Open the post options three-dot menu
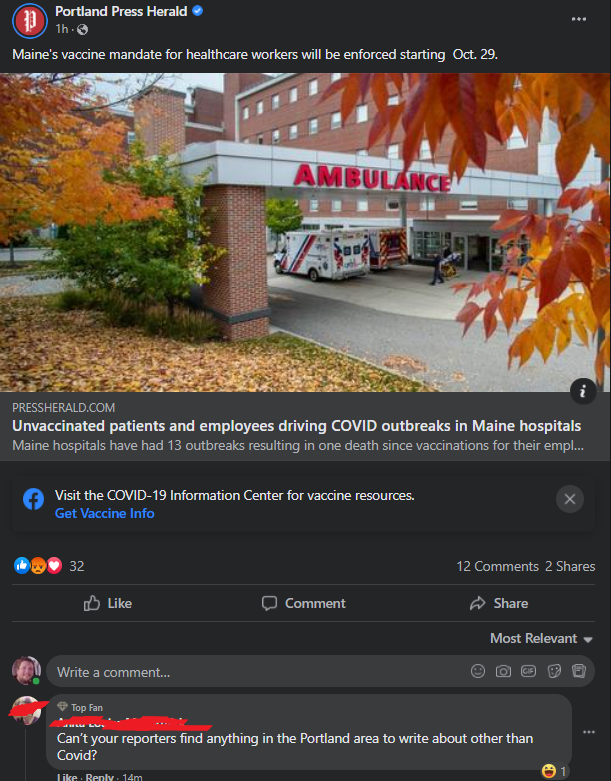Viewport: 611px width, 781px height. [579, 19]
